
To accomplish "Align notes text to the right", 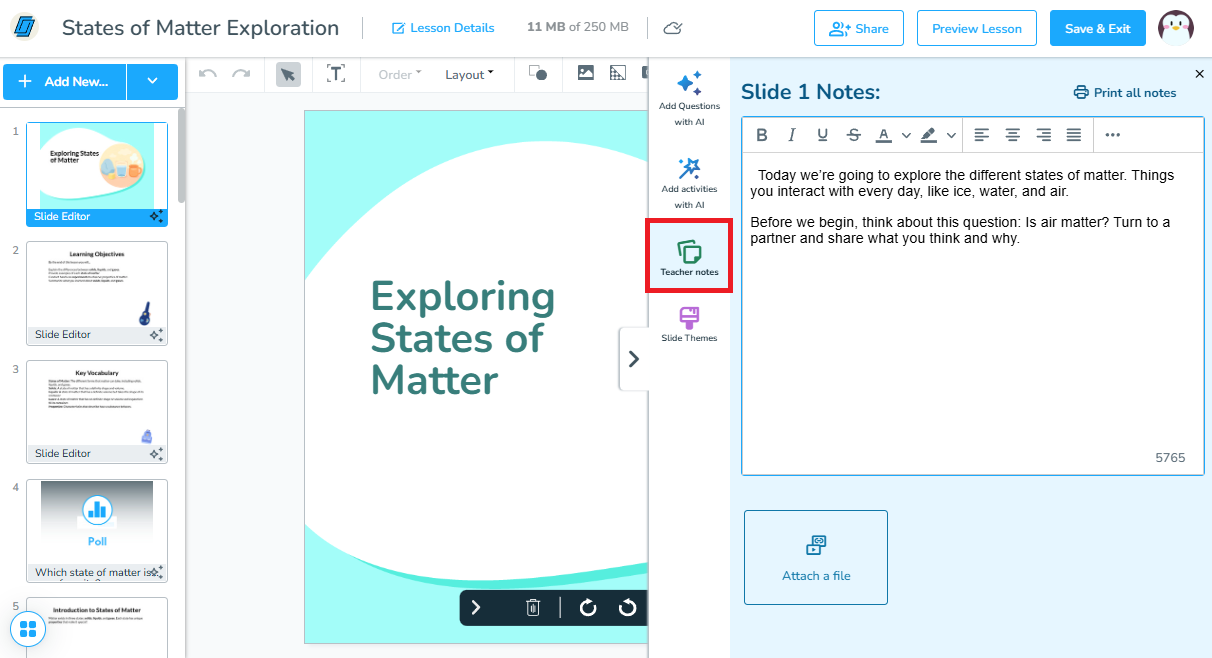I will pyautogui.click(x=1044, y=135).
